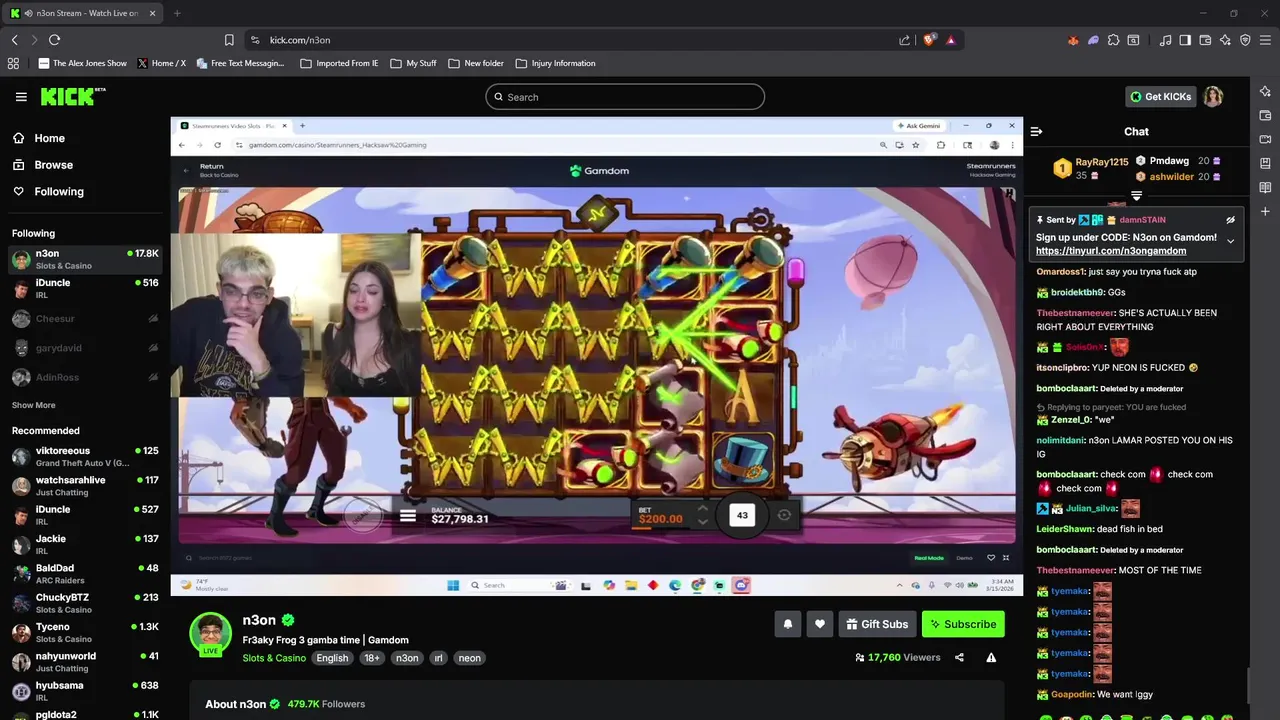Open reading list book icon in side panel
1280x720 pixels.
point(1265,187)
